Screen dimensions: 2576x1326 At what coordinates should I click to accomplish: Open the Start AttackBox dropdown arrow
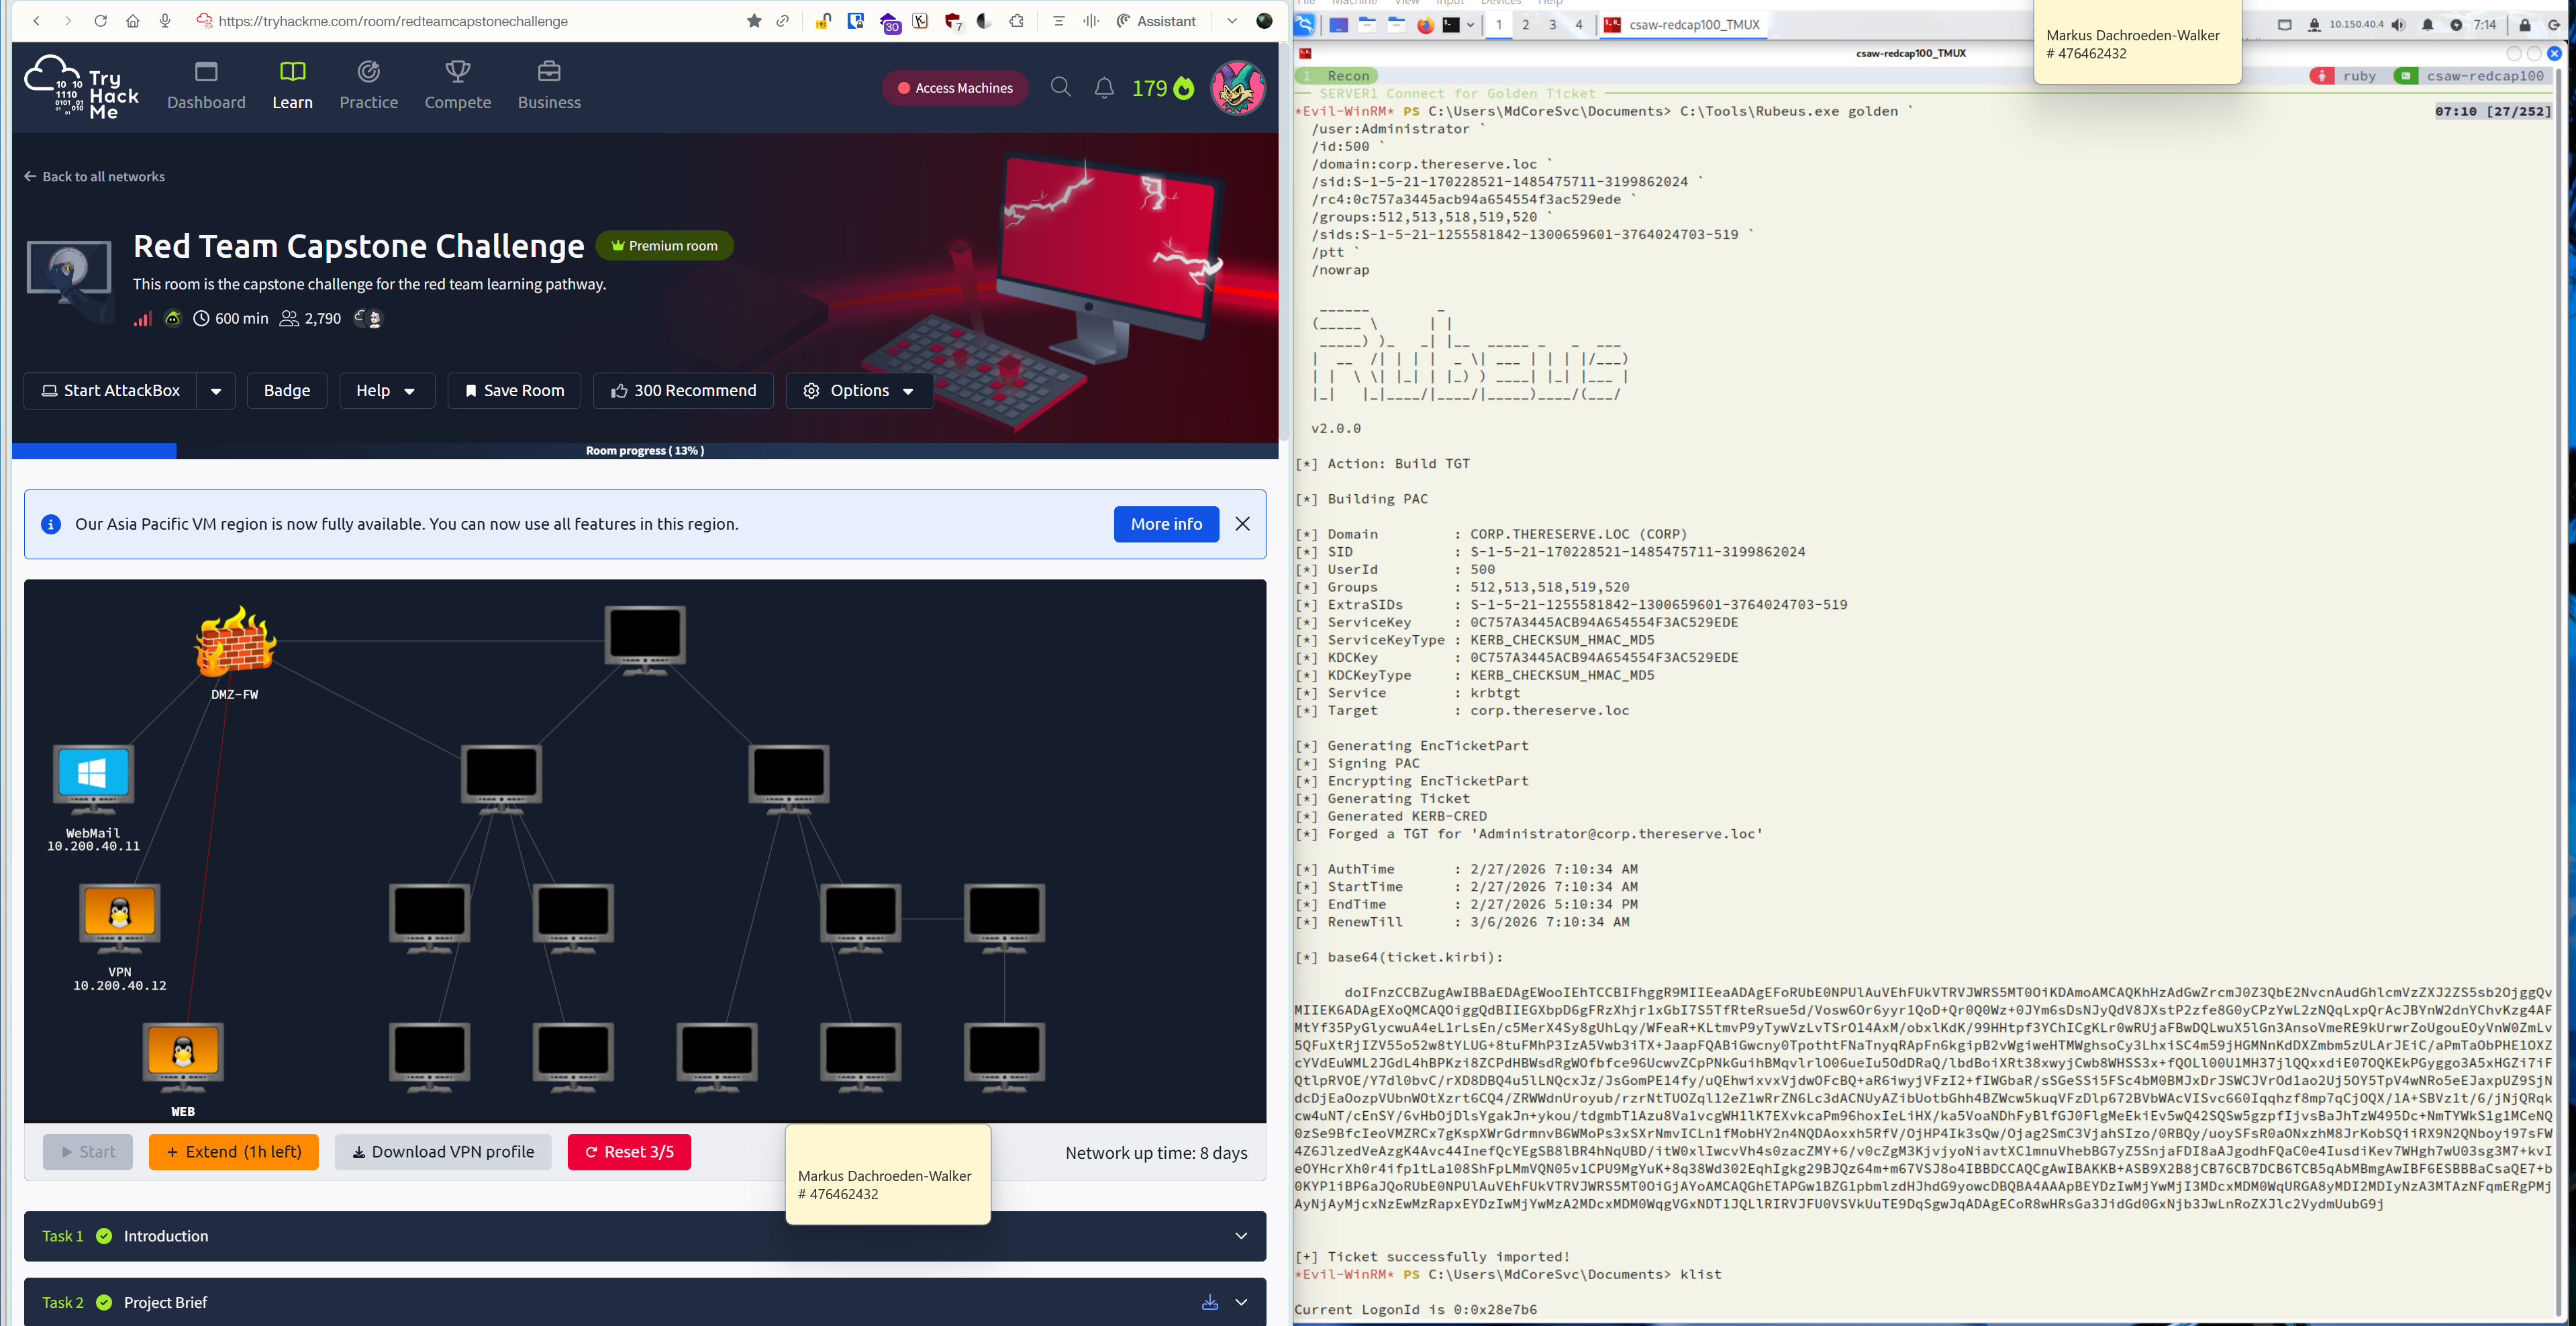[216, 391]
